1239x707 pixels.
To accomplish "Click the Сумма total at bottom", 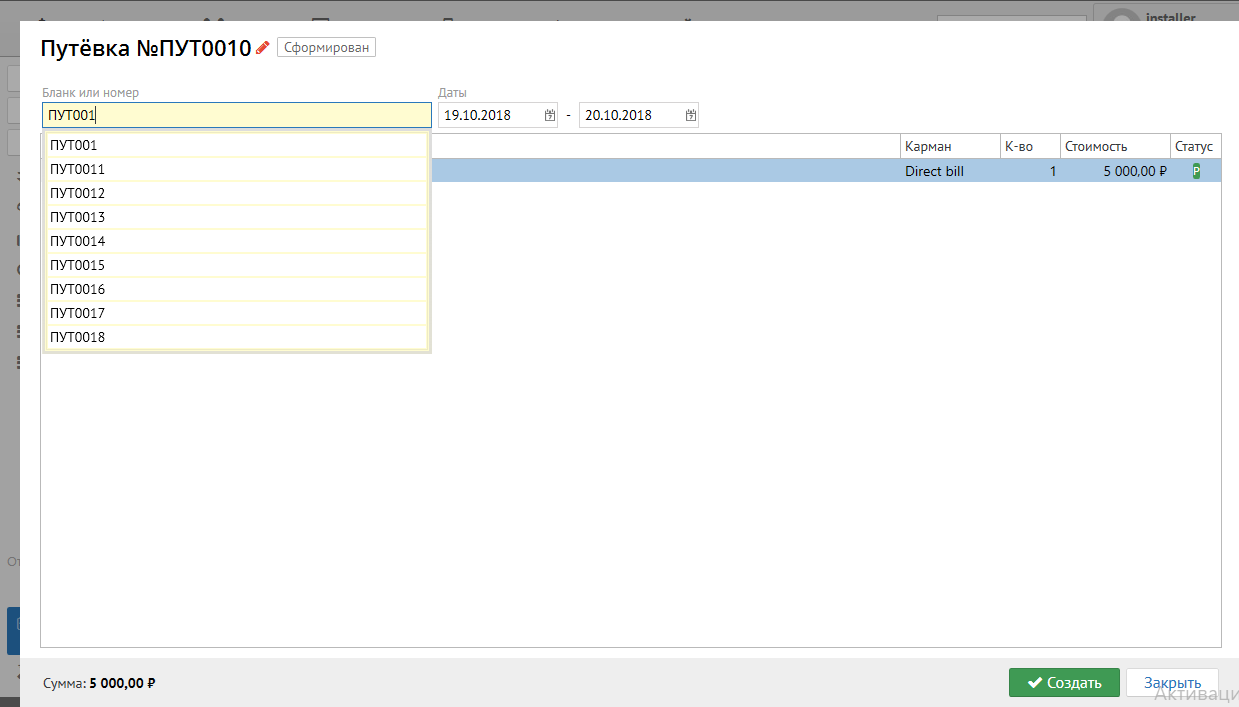I will (x=99, y=684).
